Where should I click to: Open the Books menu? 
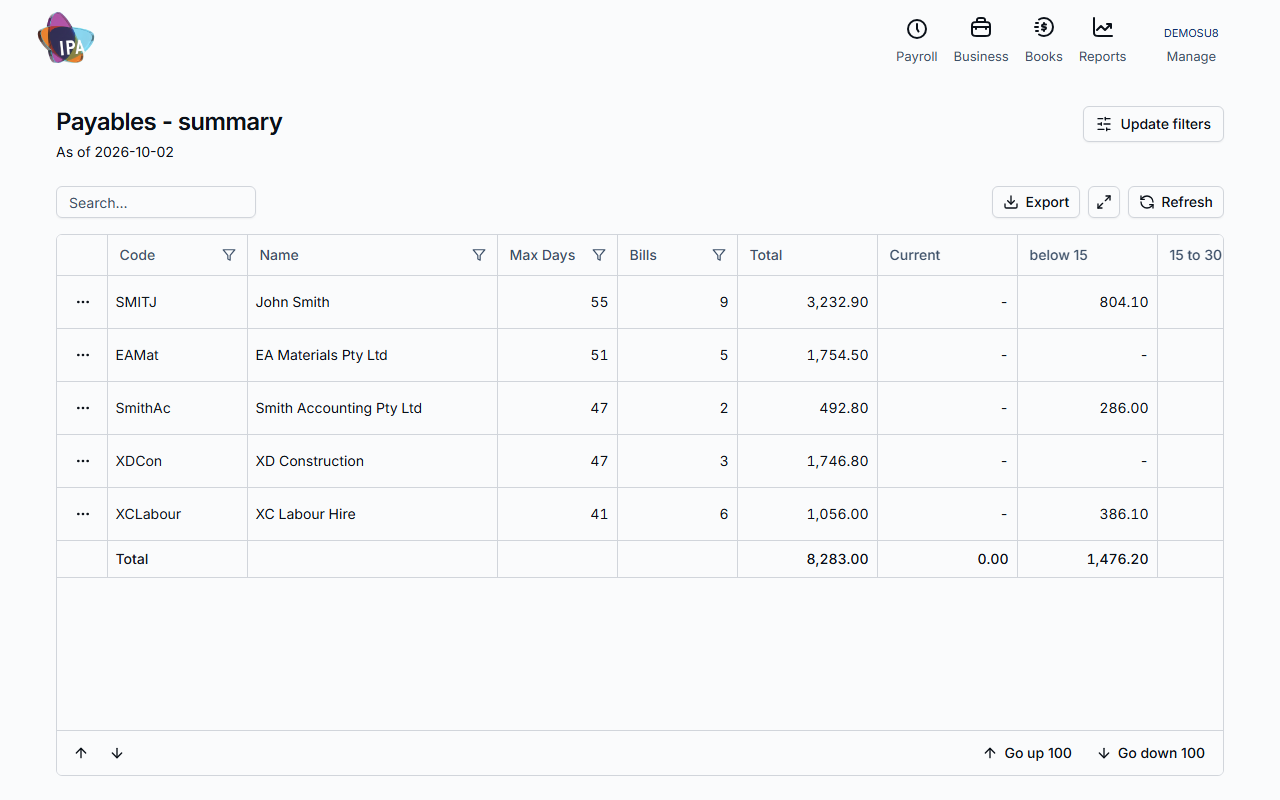[1044, 41]
